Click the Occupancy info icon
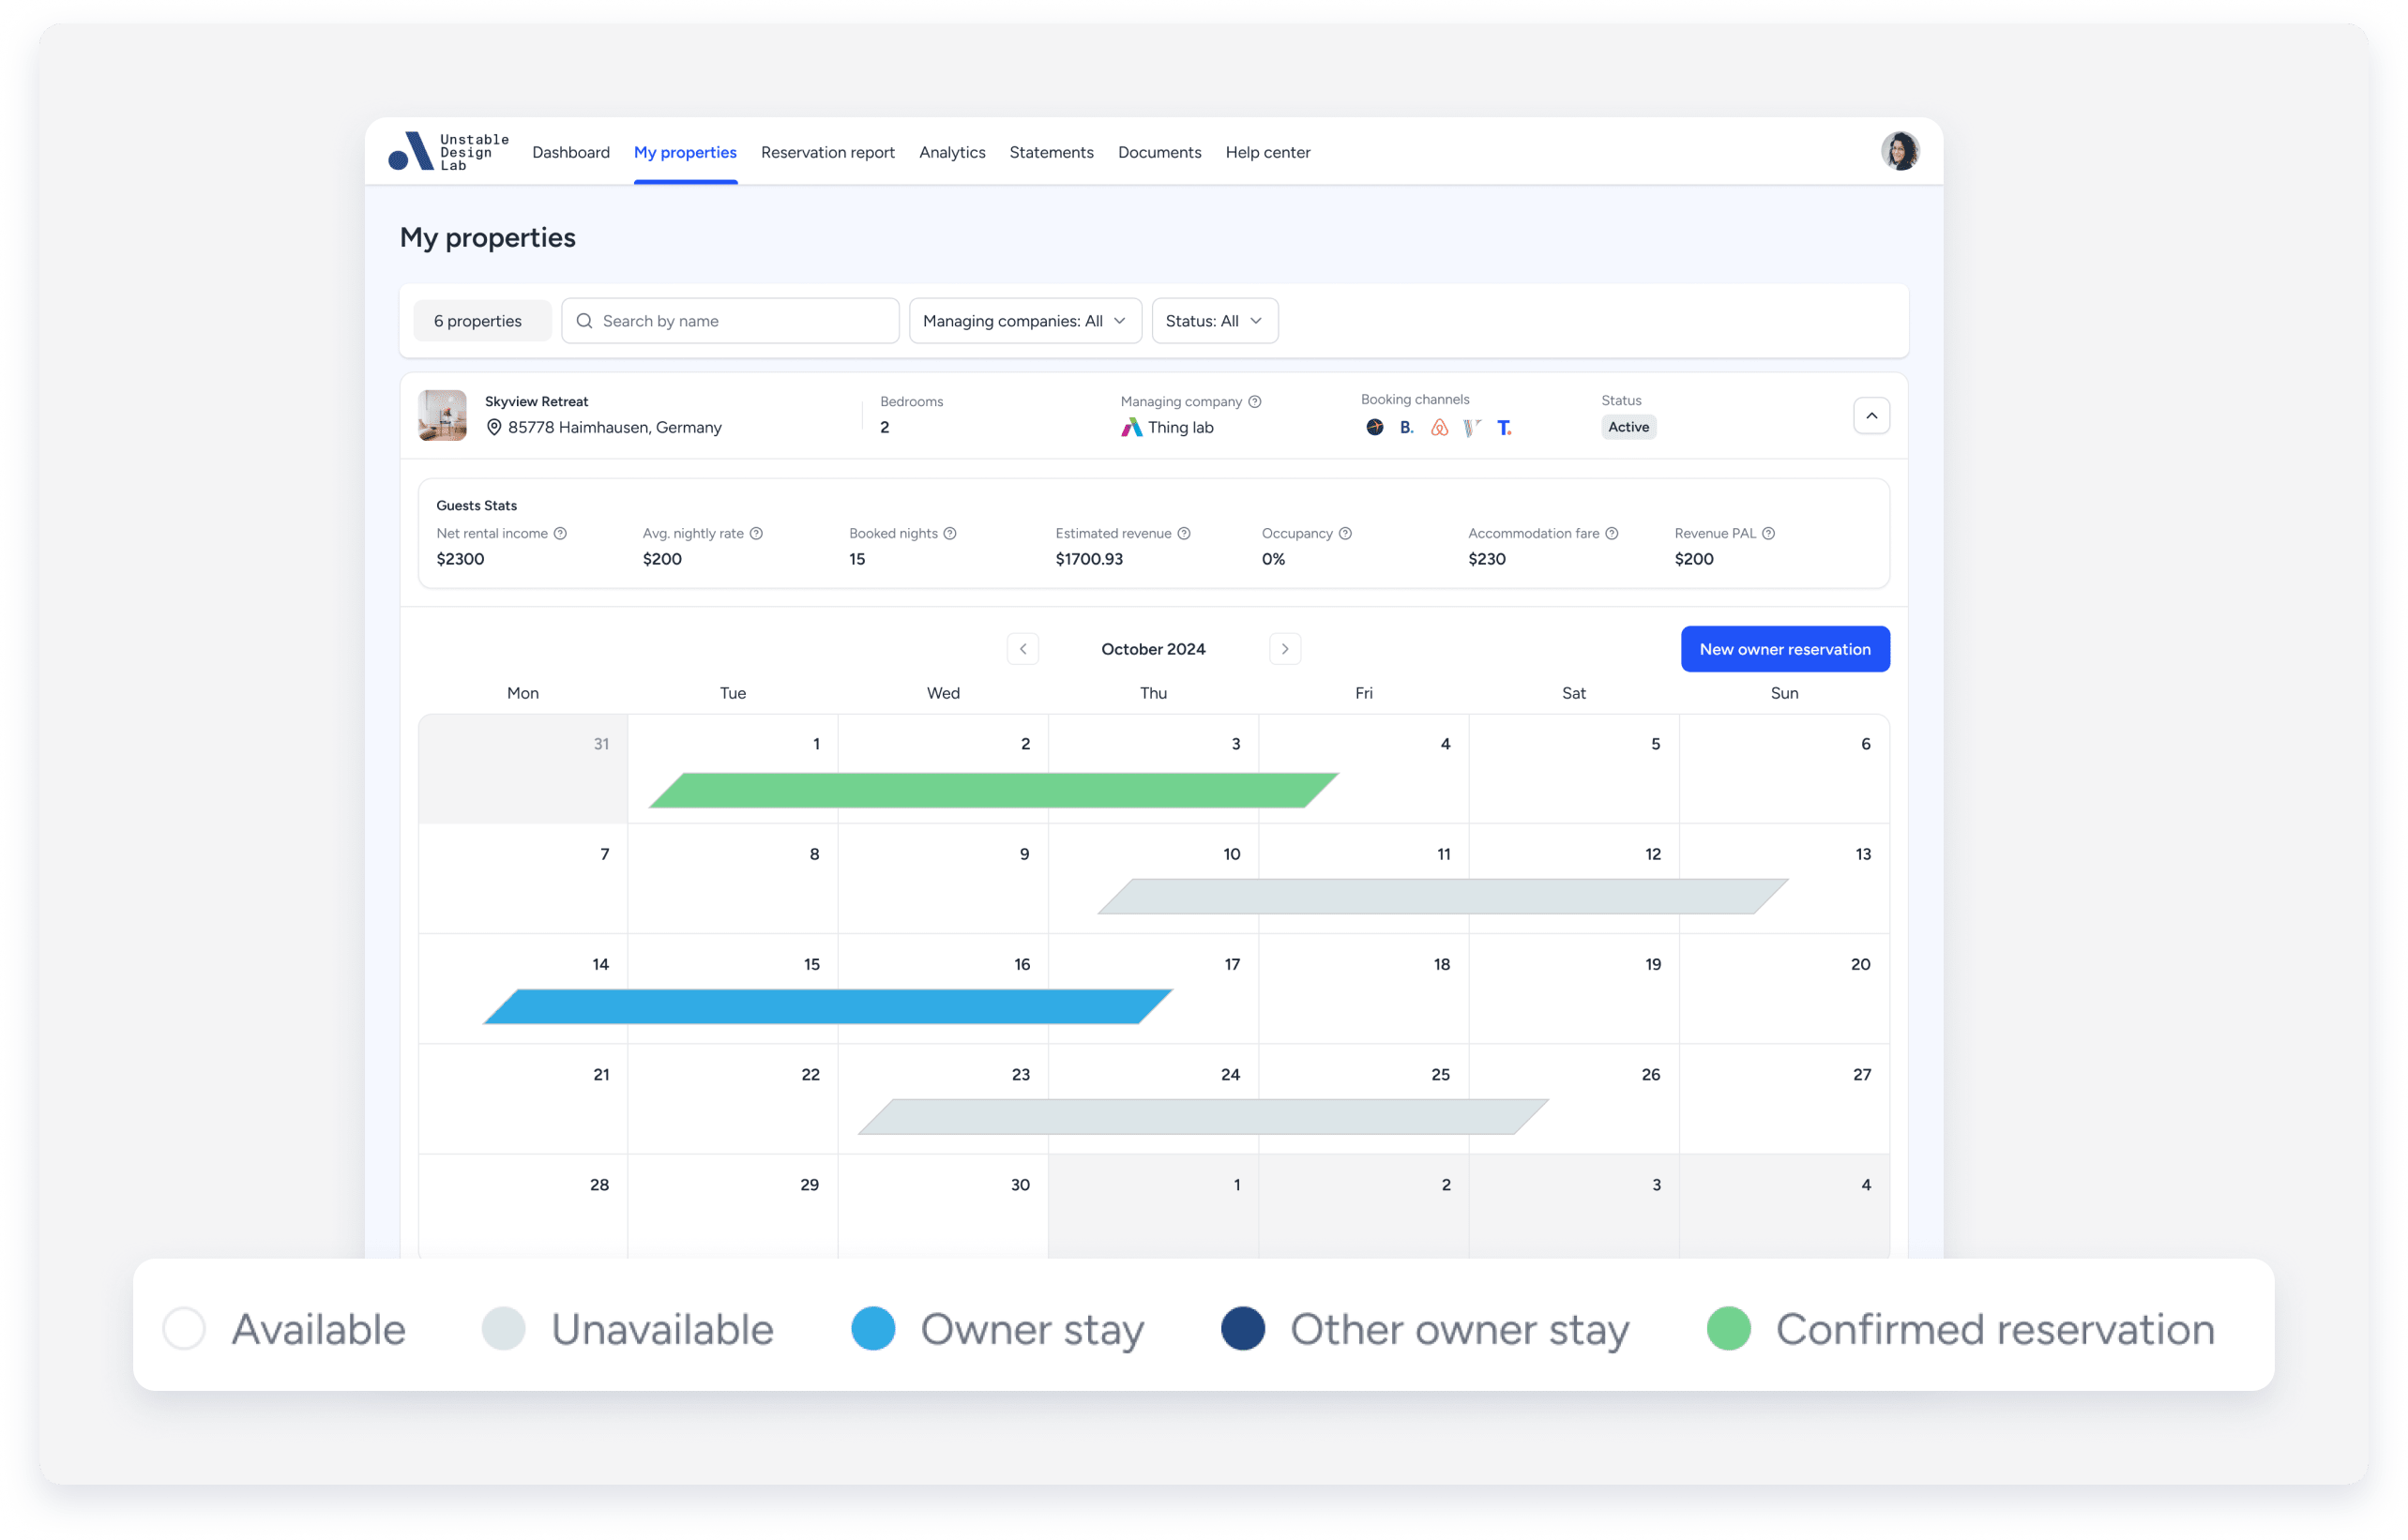2408x1540 pixels. (x=1345, y=533)
